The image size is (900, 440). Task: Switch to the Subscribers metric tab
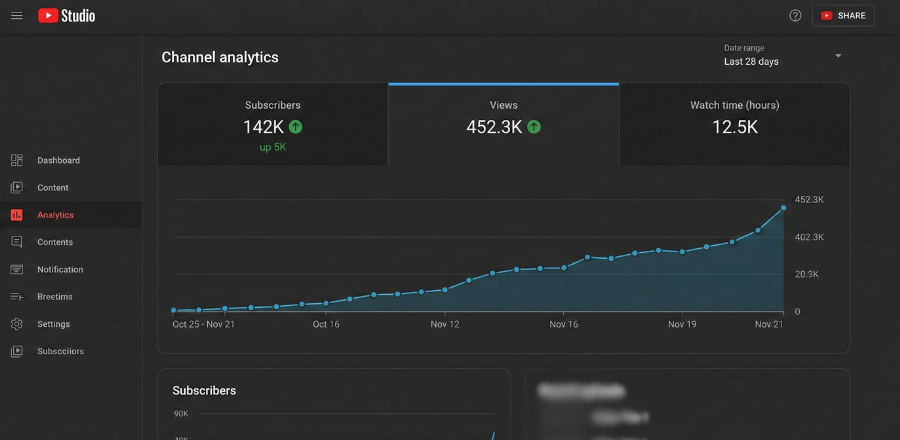272,124
